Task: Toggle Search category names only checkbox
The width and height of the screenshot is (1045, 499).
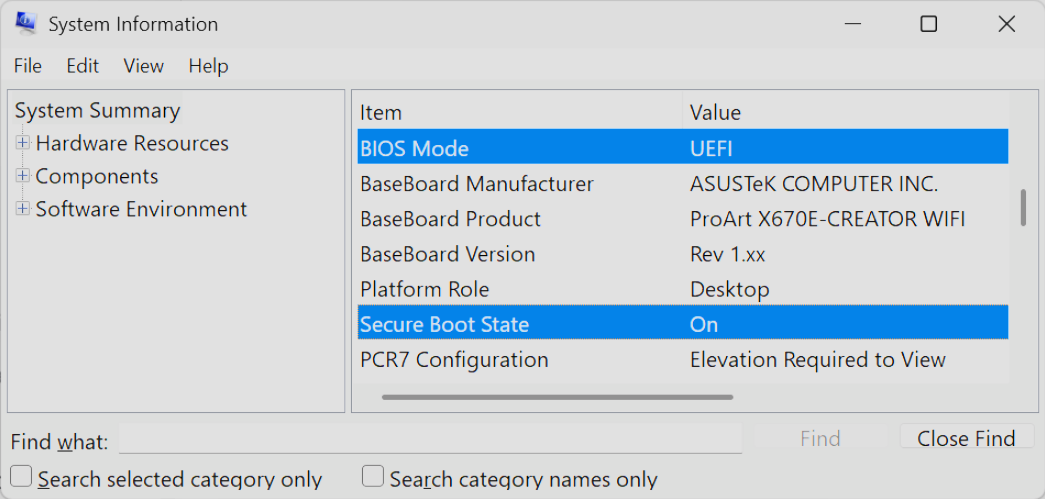Action: pos(373,477)
